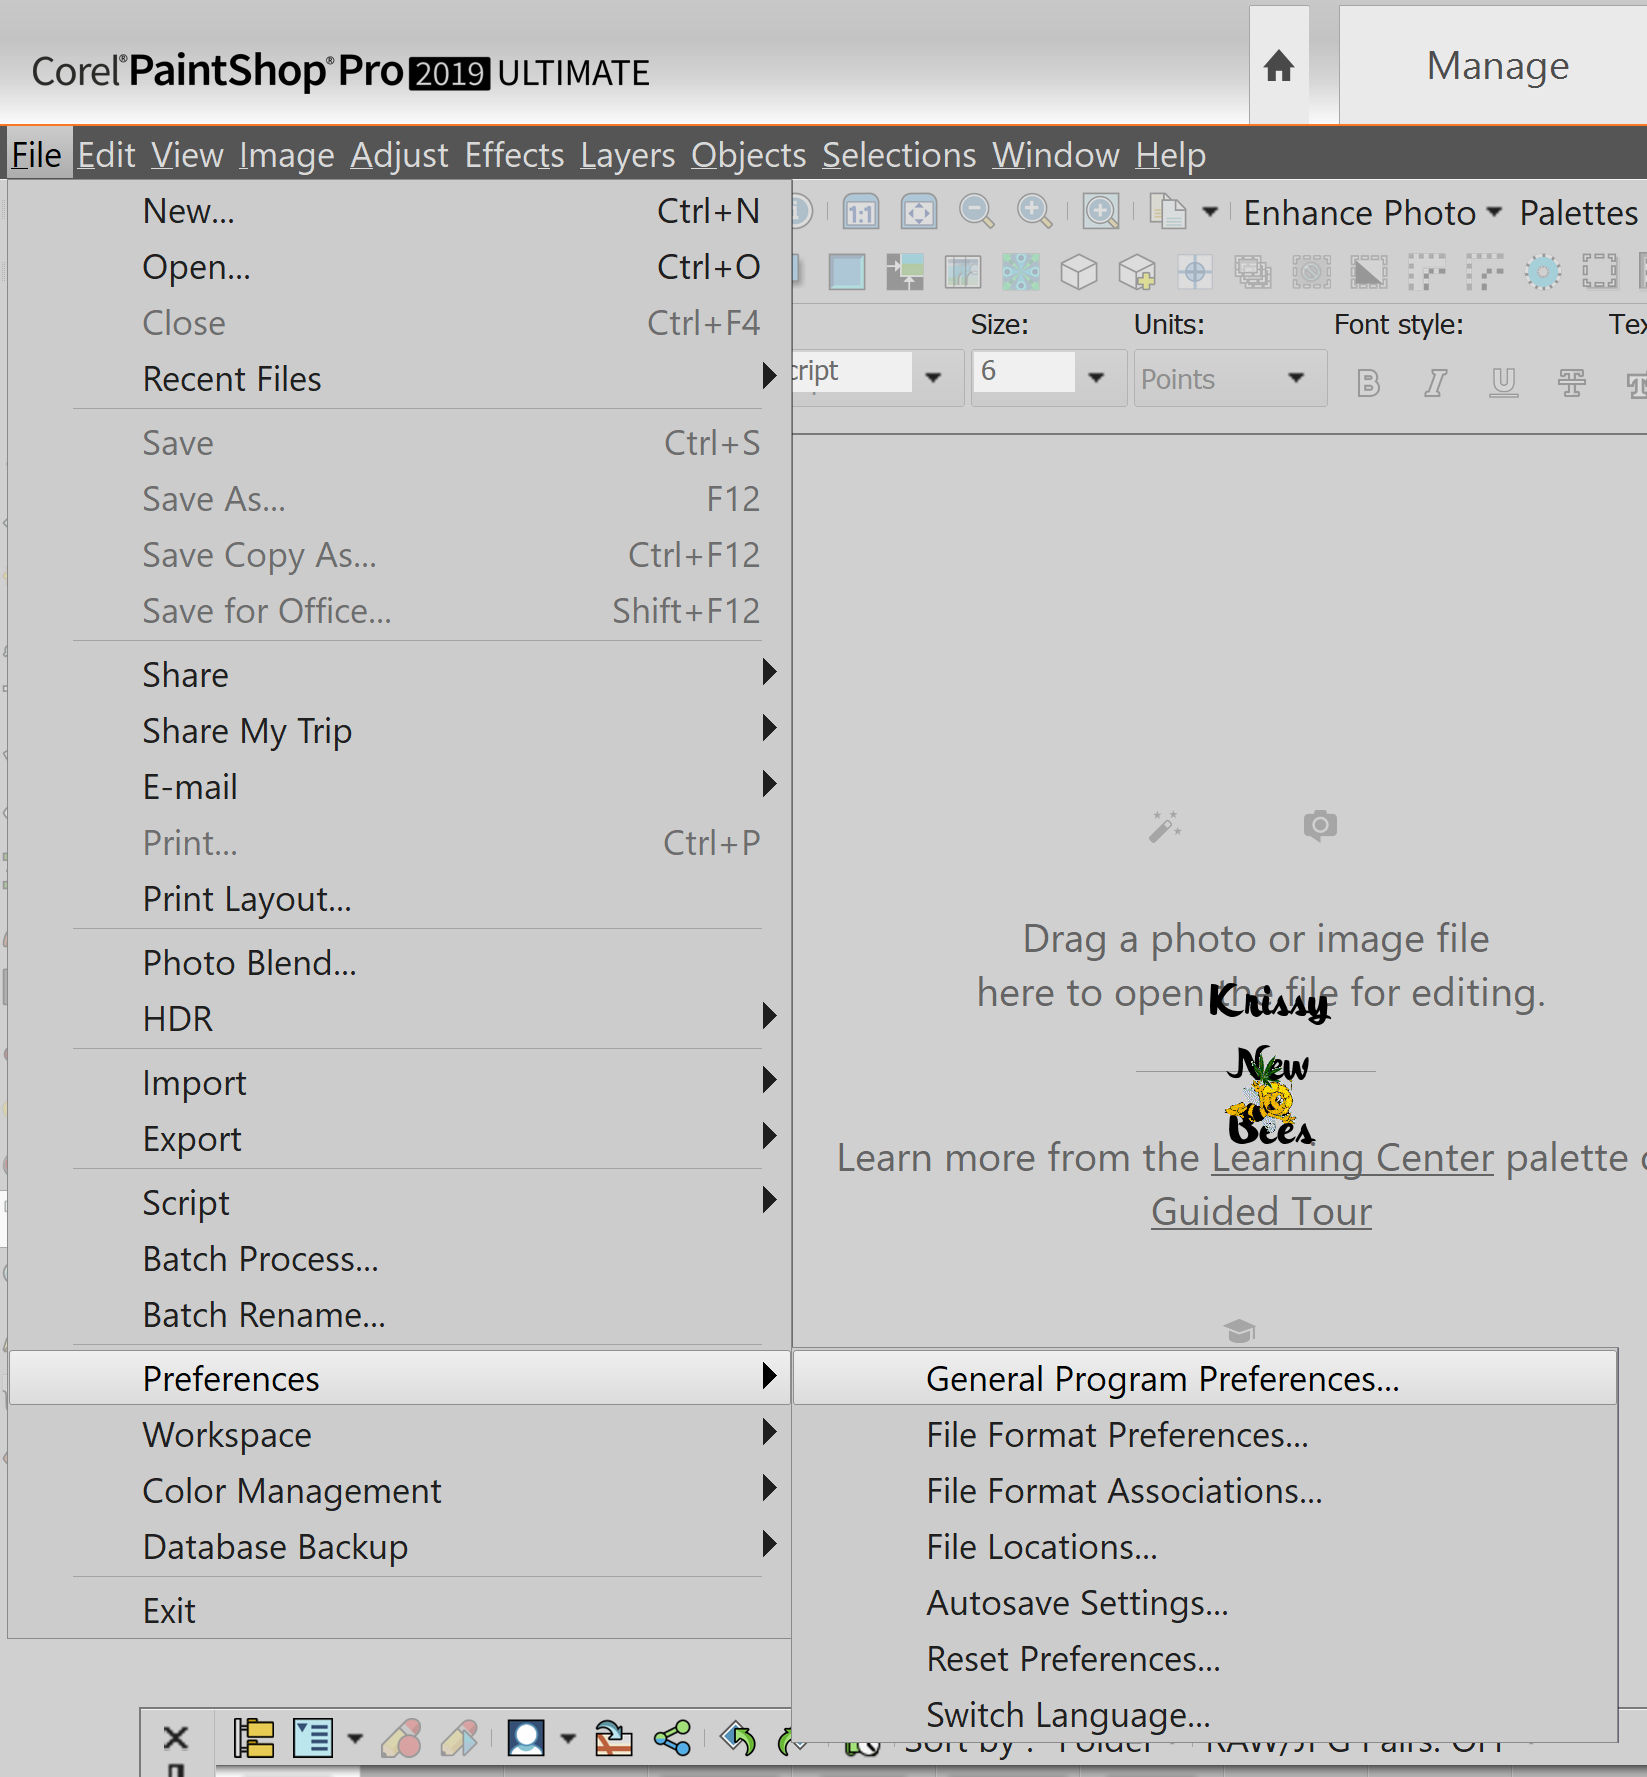Screen dimensions: 1647x1777
Task: Choose Open... from the File menu
Action: (400, 267)
